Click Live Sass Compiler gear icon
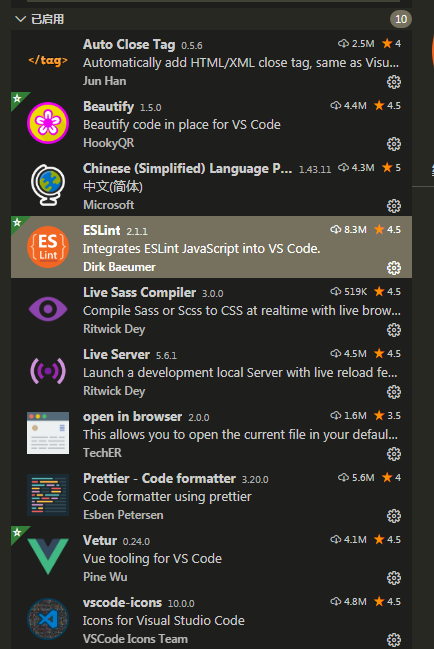The height and width of the screenshot is (649, 434). (x=393, y=330)
